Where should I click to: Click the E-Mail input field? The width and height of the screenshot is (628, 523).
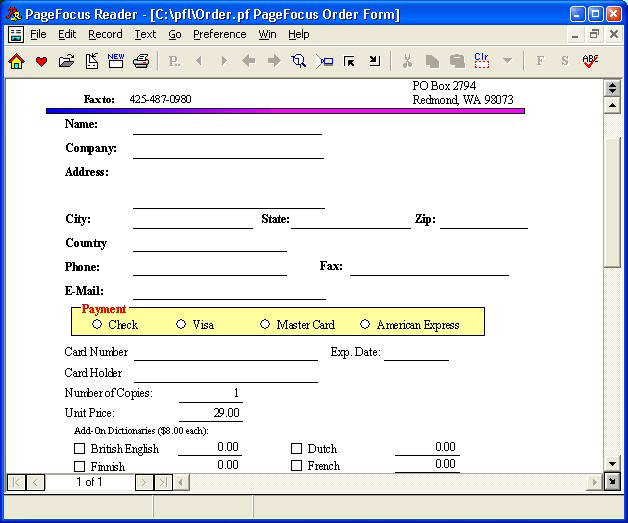229,292
